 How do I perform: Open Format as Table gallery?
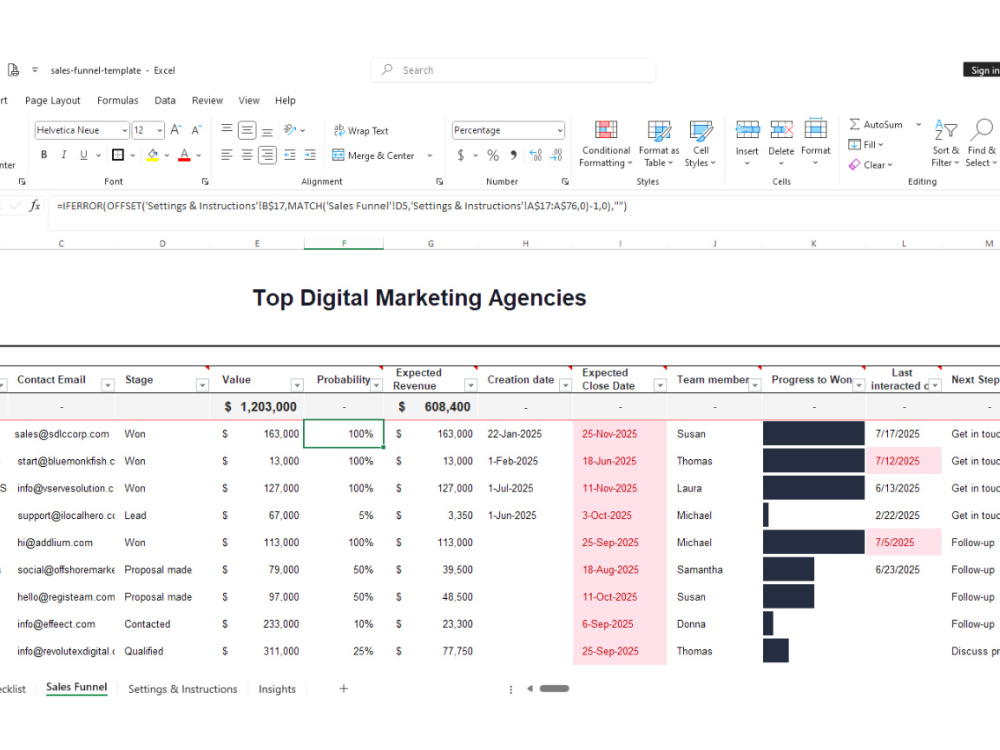click(x=659, y=143)
